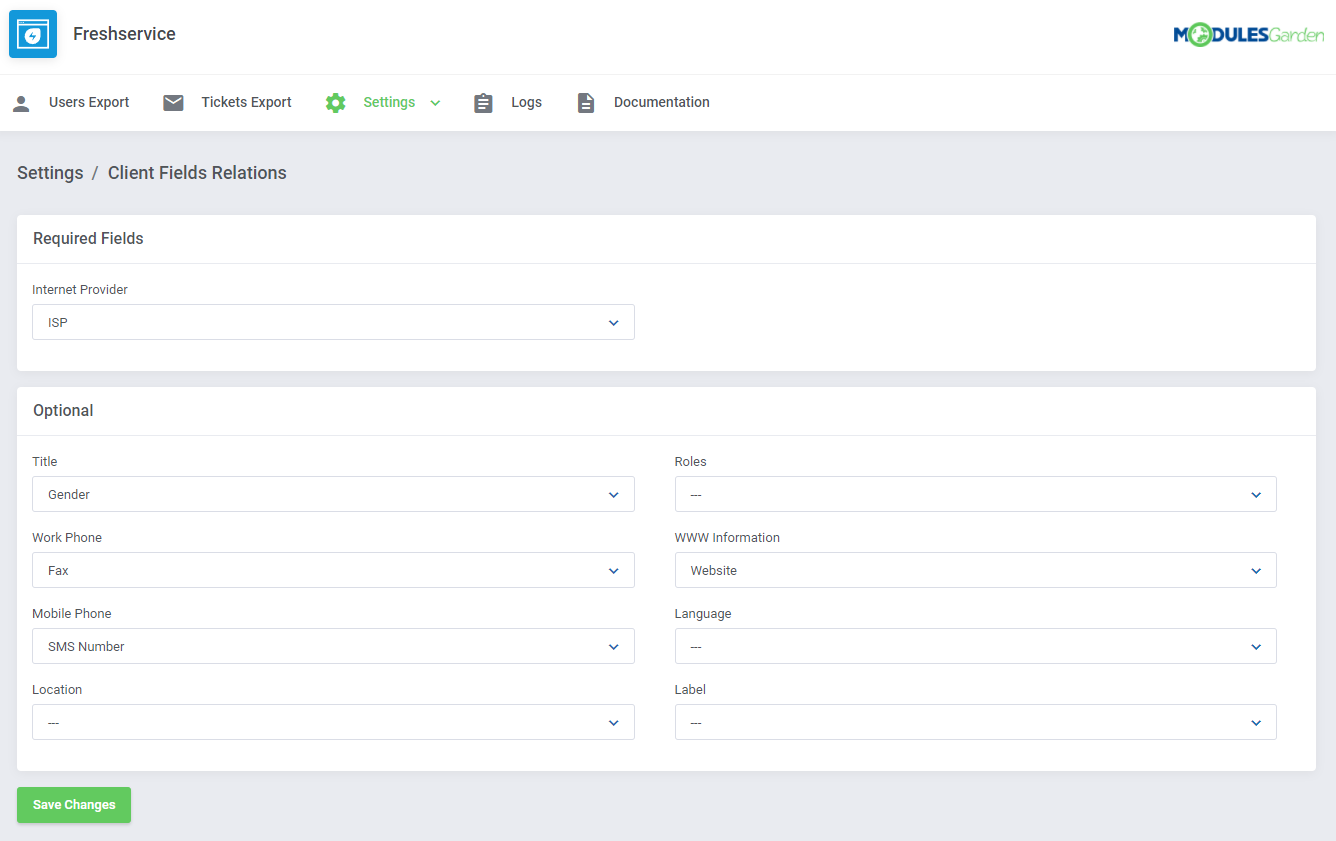The width and height of the screenshot is (1336, 841).
Task: Open the WWW Information dropdown showing Website
Action: 976,570
